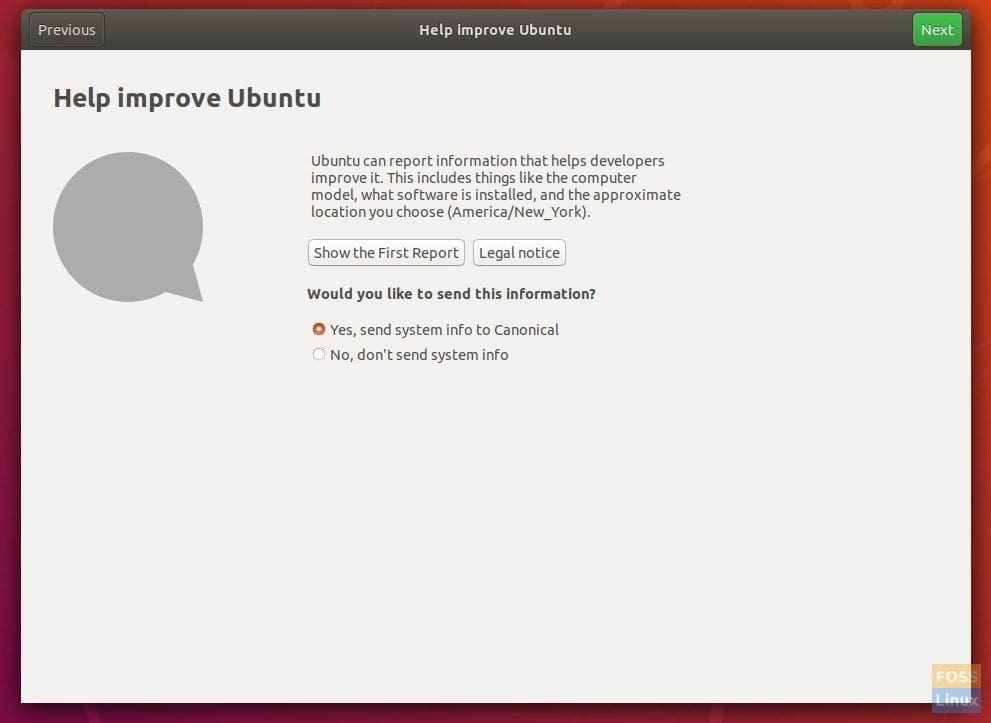Click the gray speech bubble icon
The height and width of the screenshot is (723, 991).
coord(128,227)
